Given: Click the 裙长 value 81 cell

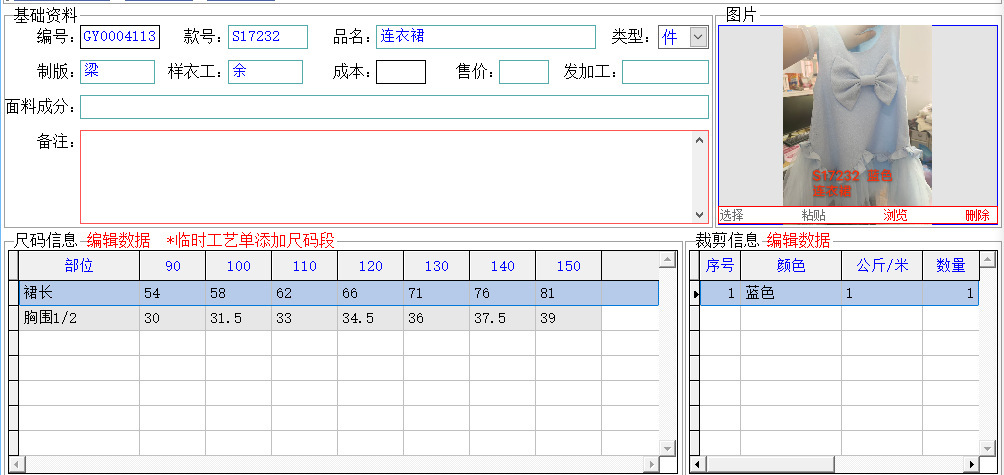Looking at the screenshot, I should pos(569,293).
